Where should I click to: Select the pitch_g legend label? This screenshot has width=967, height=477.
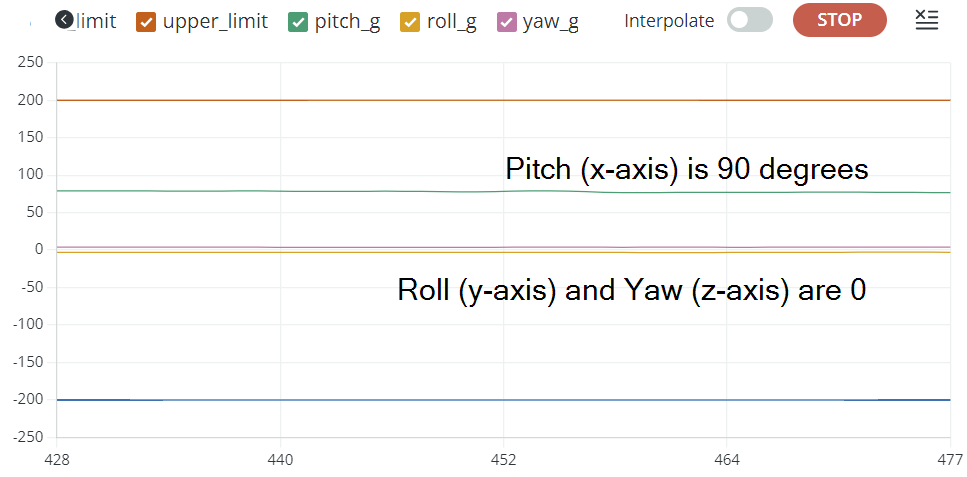click(x=347, y=22)
